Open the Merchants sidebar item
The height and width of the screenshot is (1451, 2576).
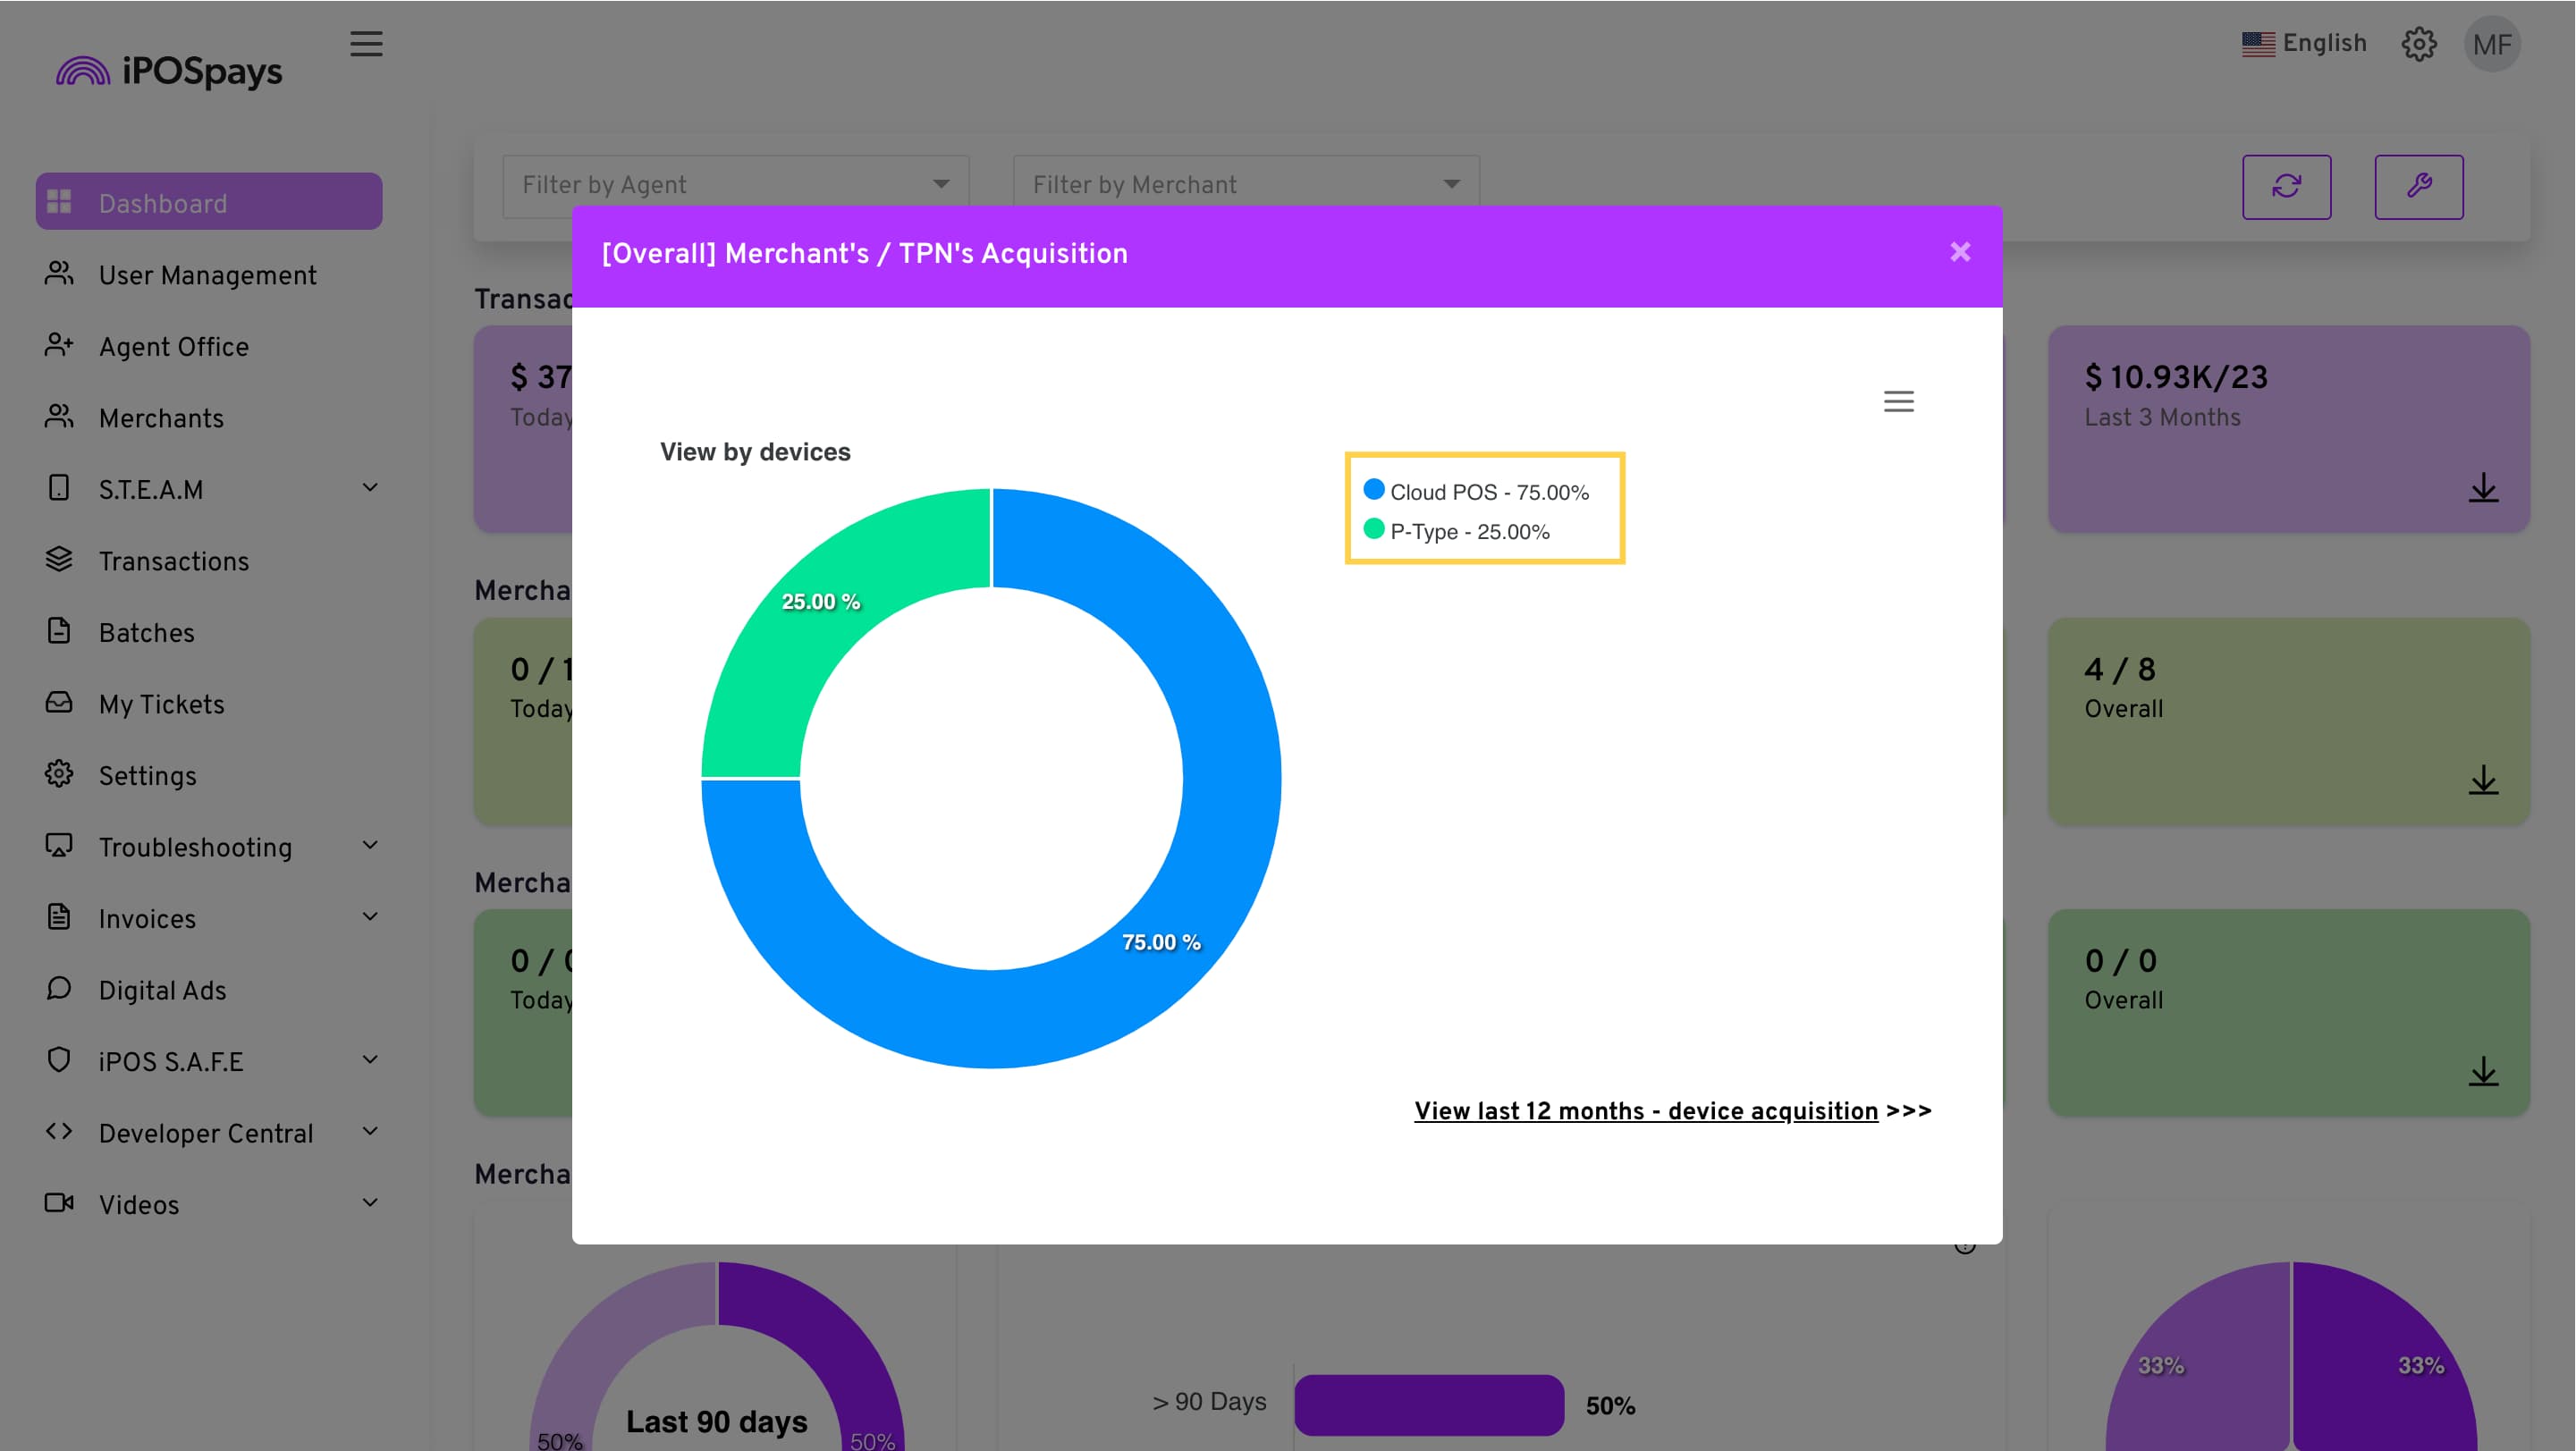point(160,418)
